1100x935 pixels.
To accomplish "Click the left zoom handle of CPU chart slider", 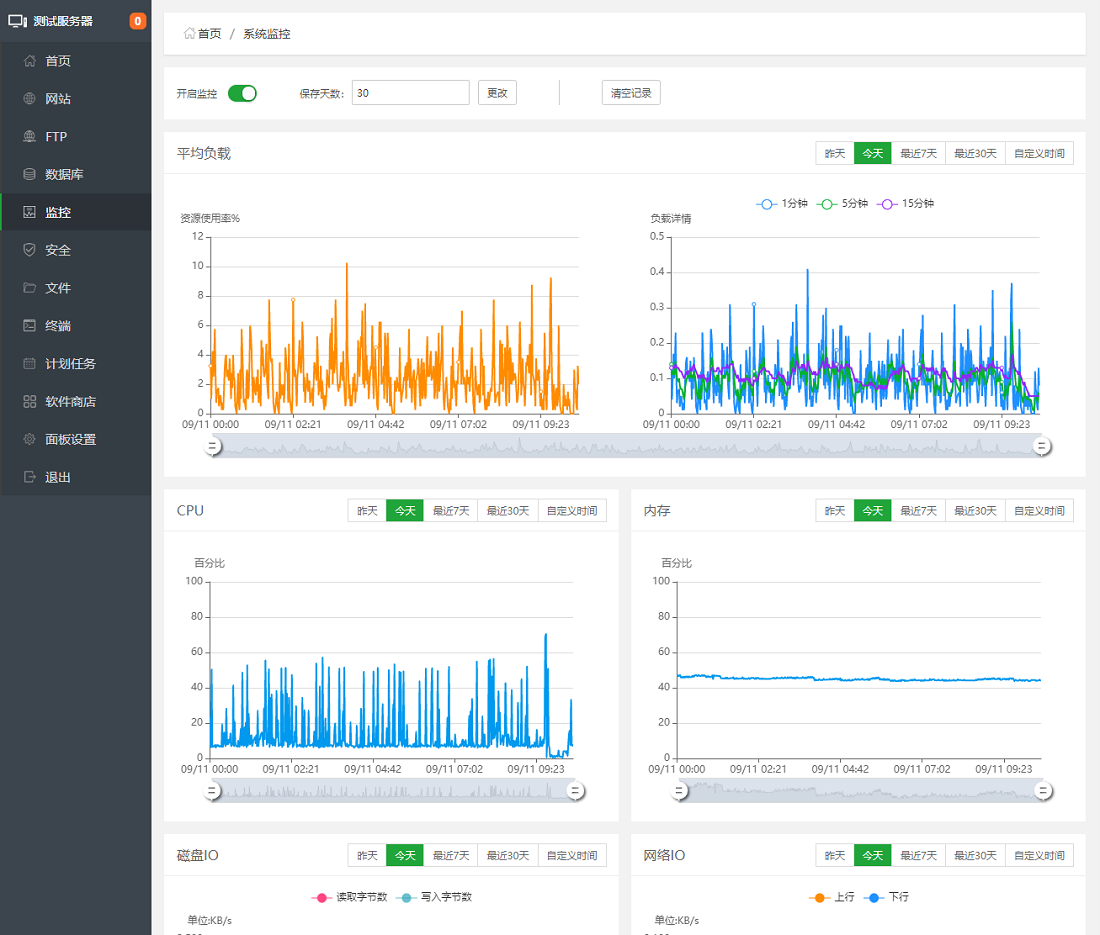I will click(x=212, y=791).
